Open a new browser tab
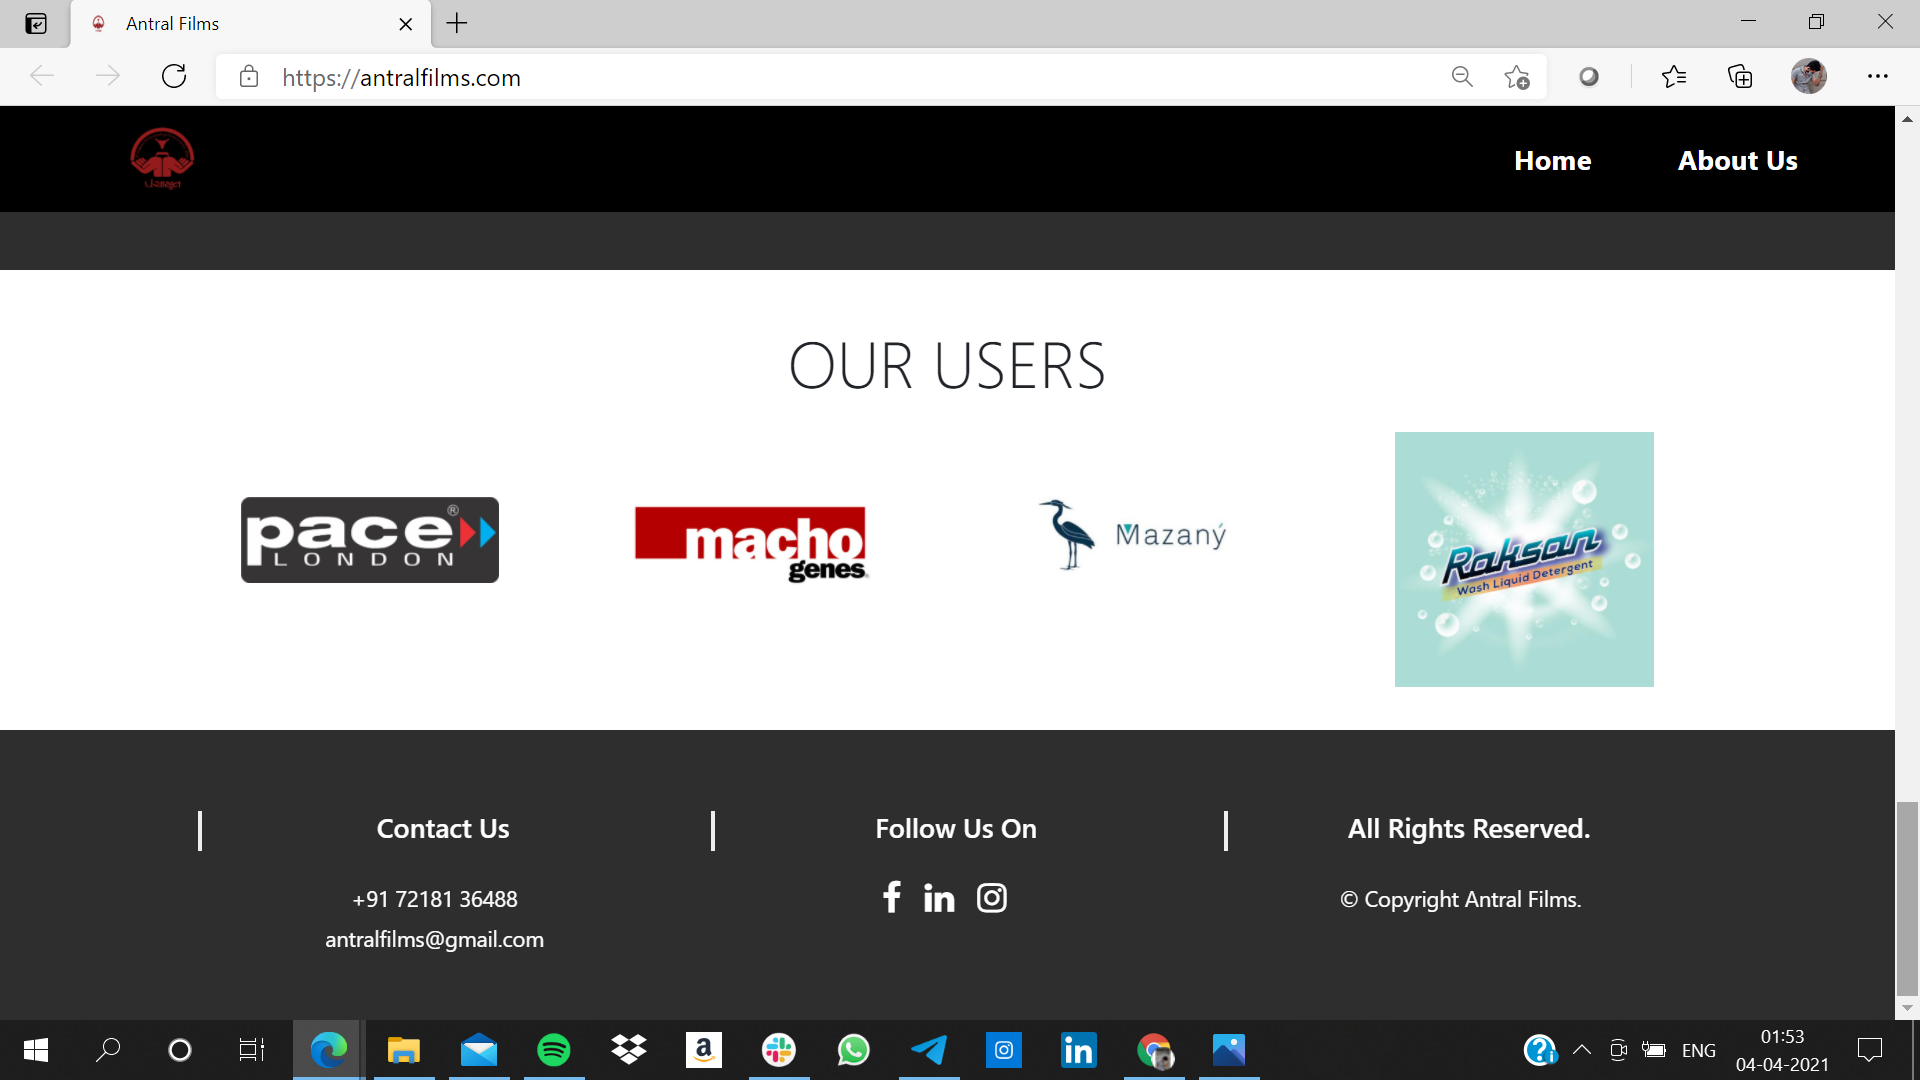Viewport: 1920px width, 1080px height. pos(457,23)
